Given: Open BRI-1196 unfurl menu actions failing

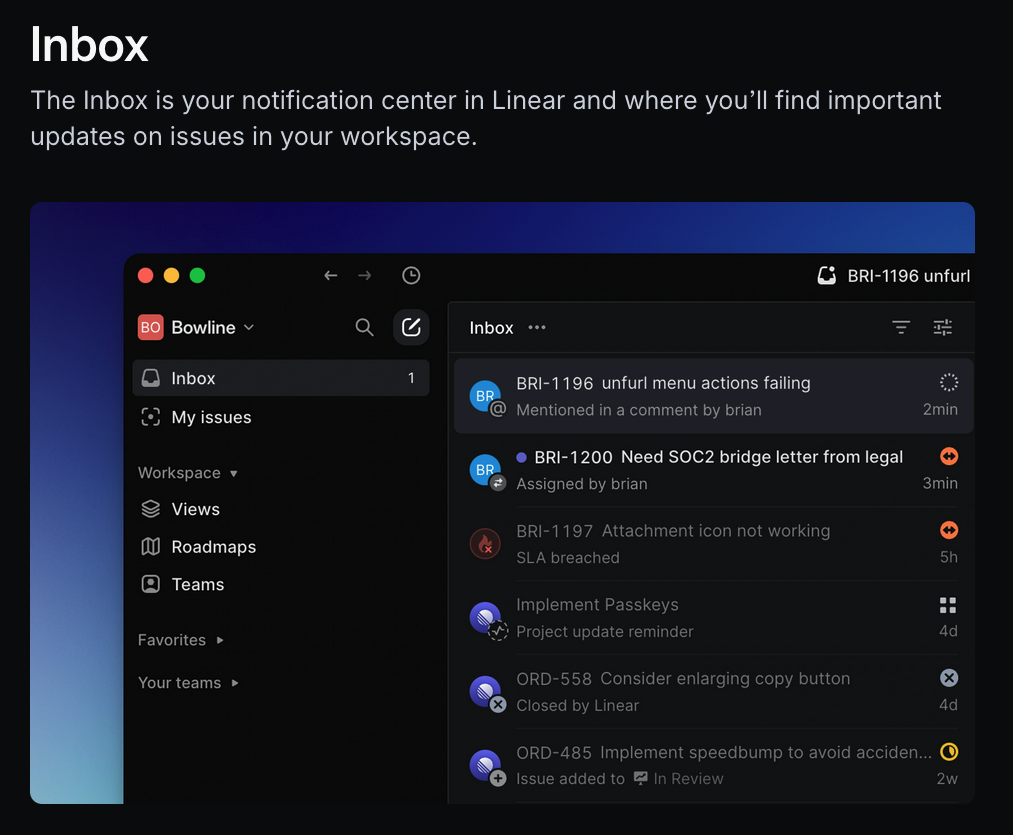Looking at the screenshot, I should click(714, 396).
